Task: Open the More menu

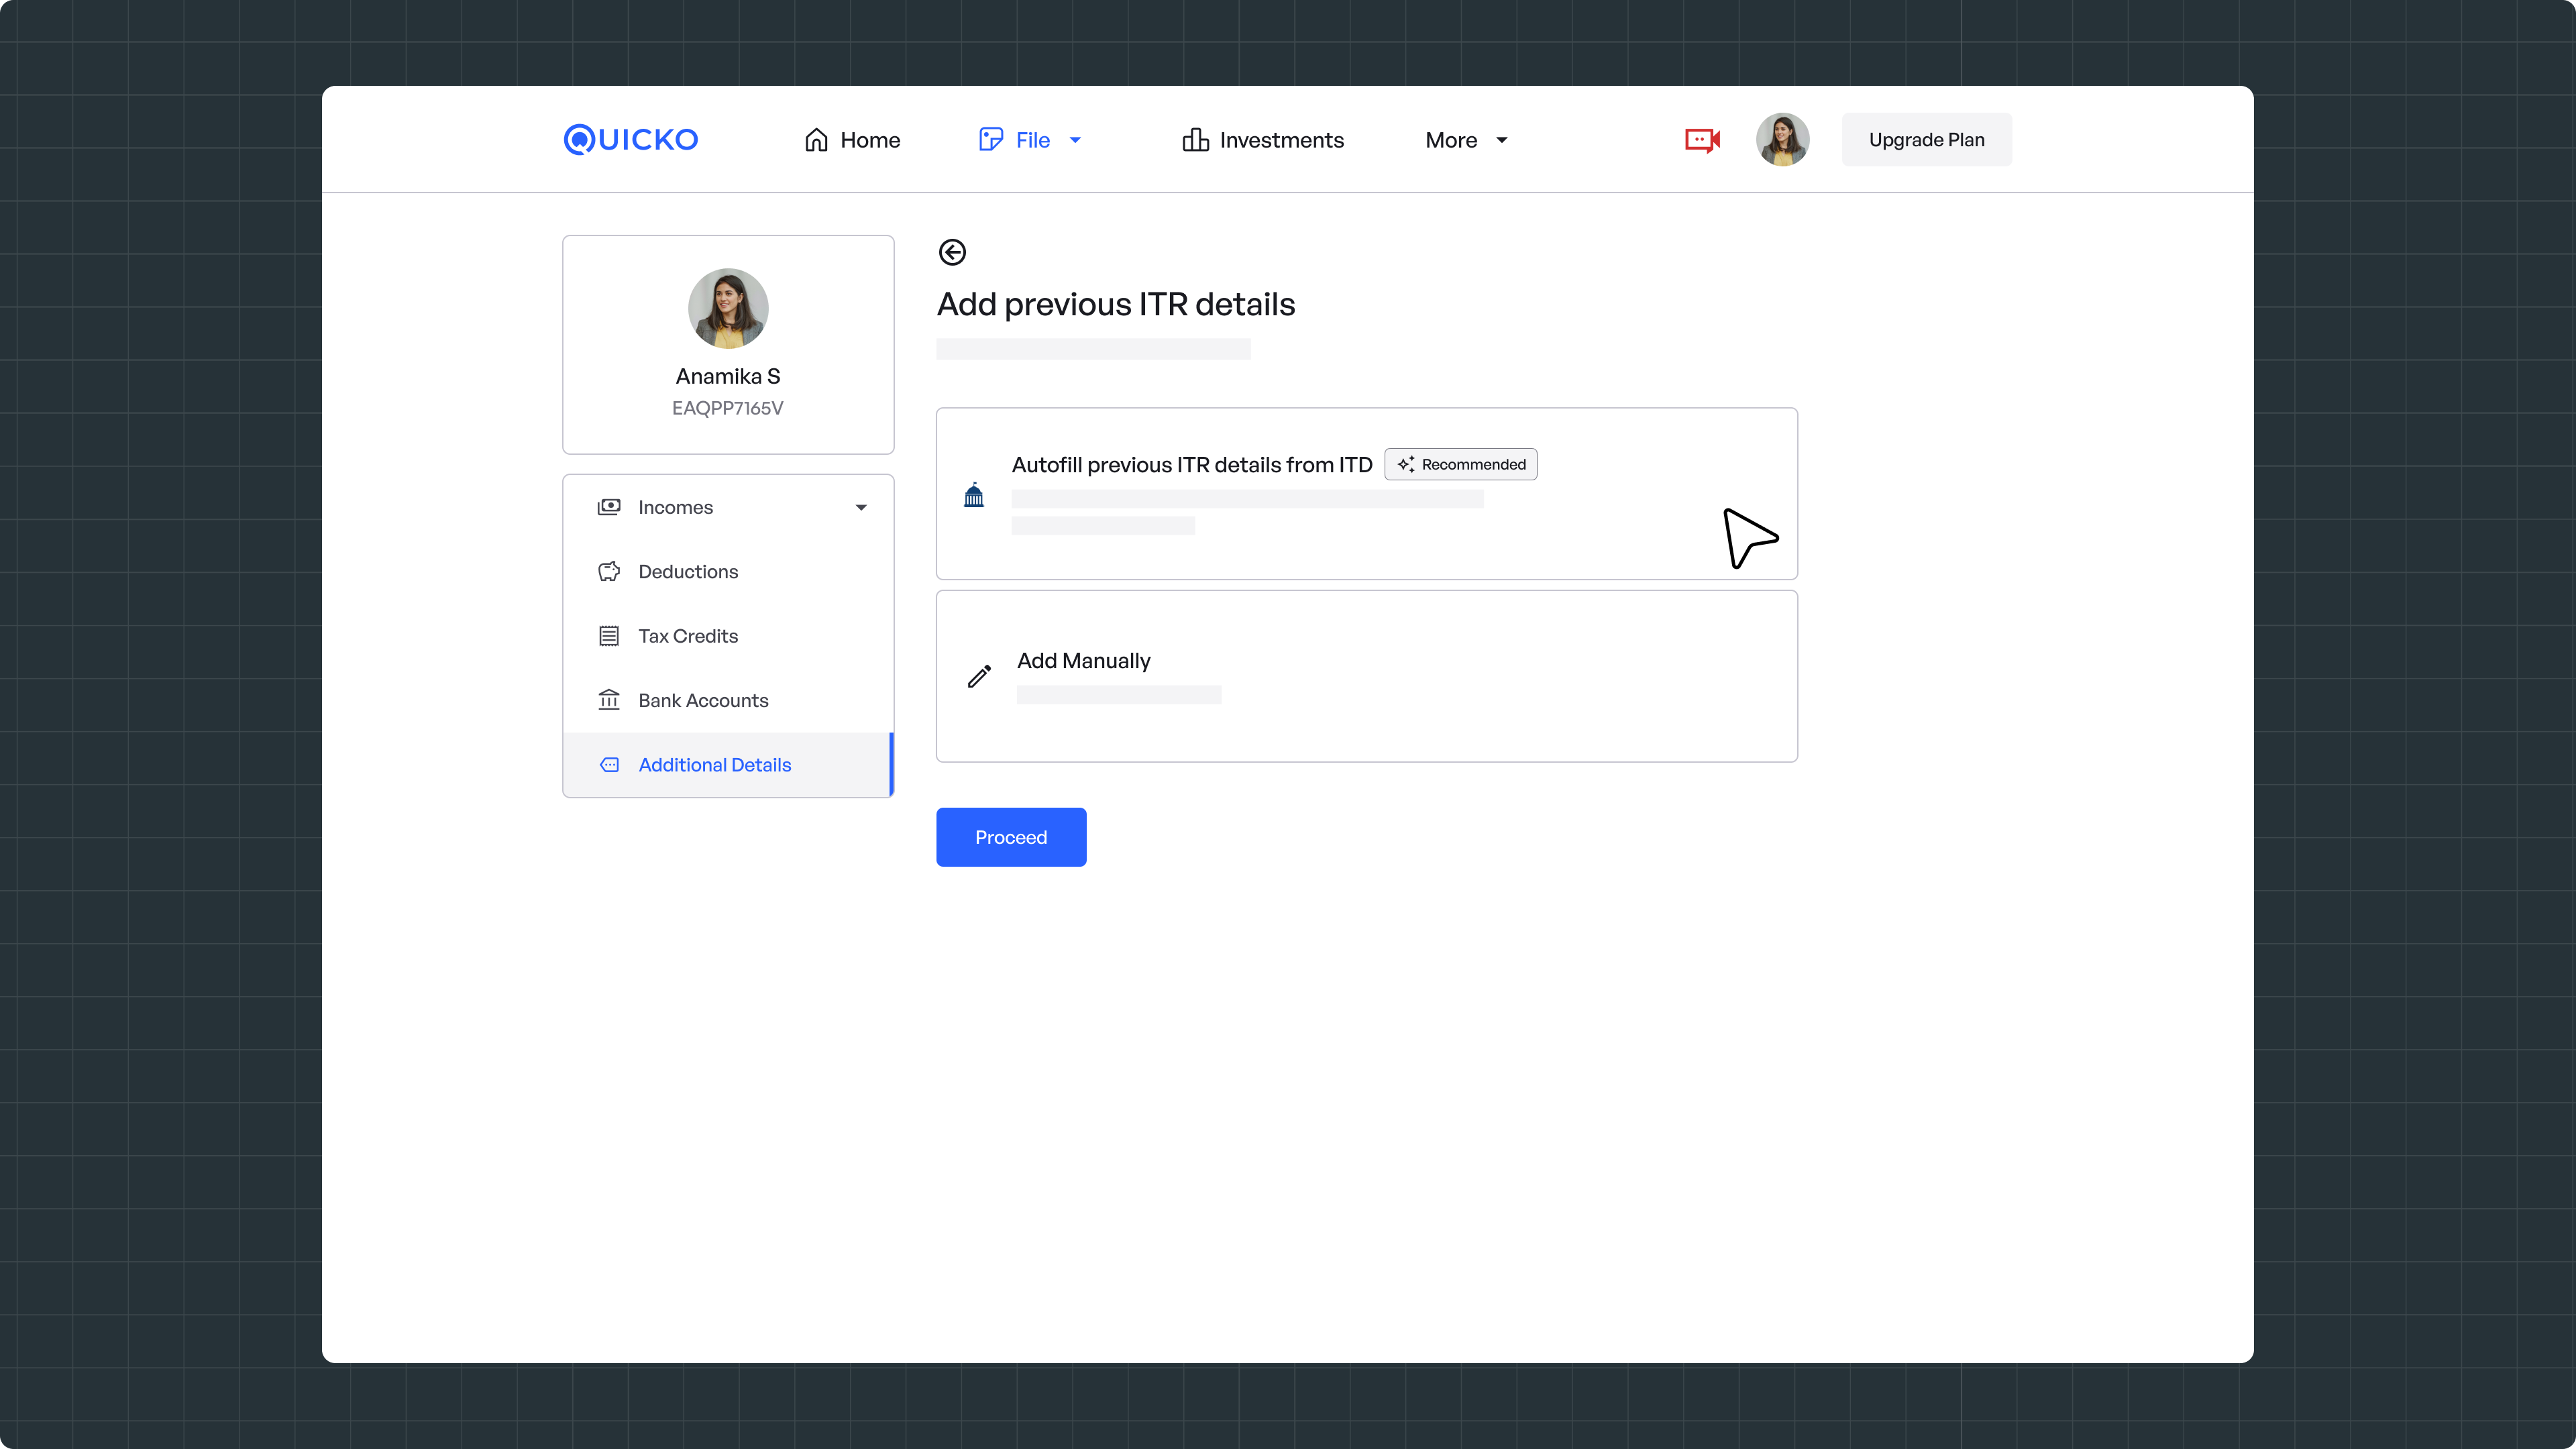Action: (x=1467, y=140)
